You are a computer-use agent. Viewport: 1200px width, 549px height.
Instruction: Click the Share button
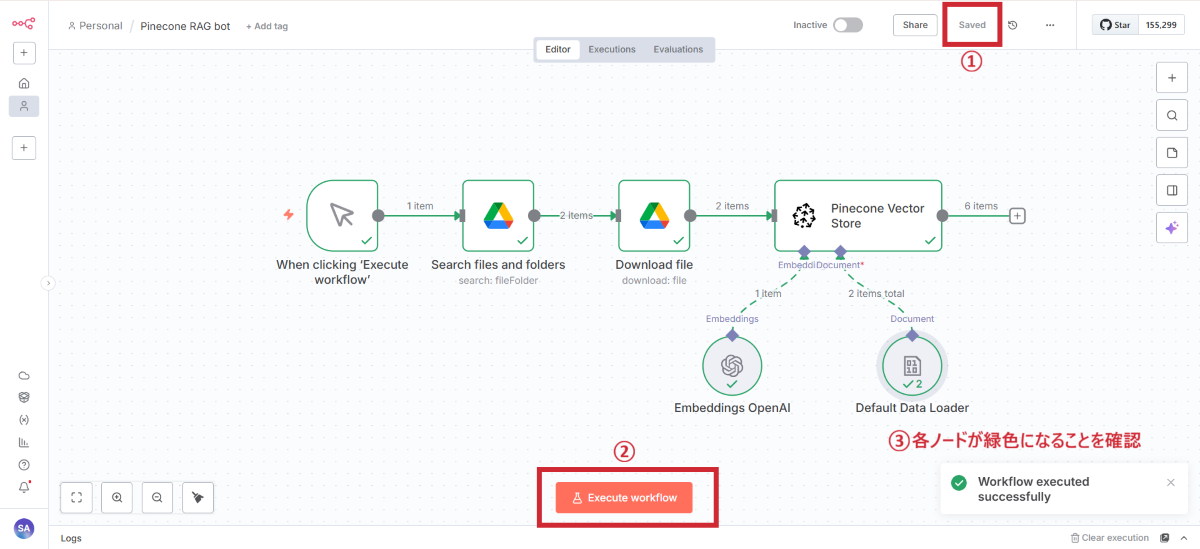click(915, 25)
